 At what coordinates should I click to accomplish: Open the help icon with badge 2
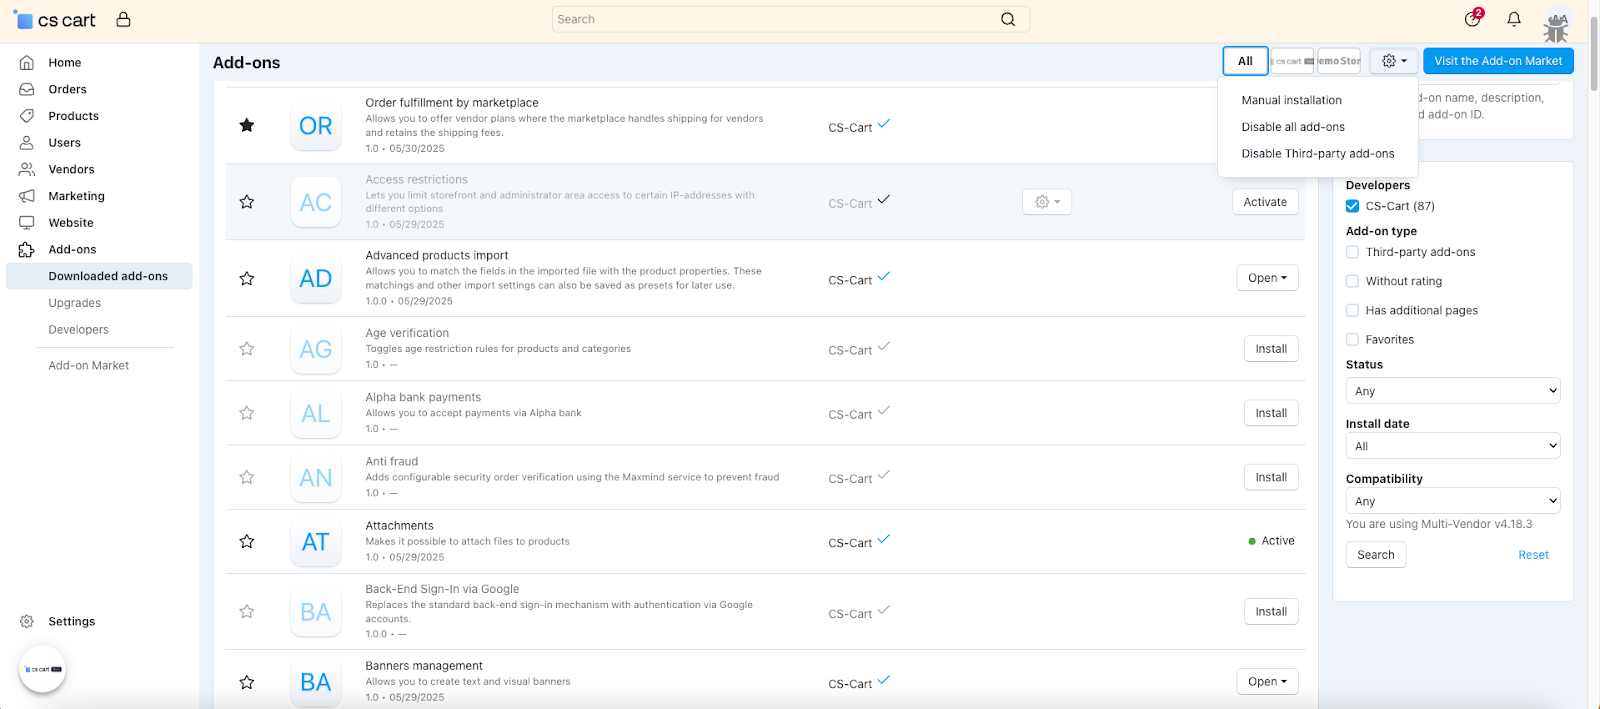tap(1473, 18)
